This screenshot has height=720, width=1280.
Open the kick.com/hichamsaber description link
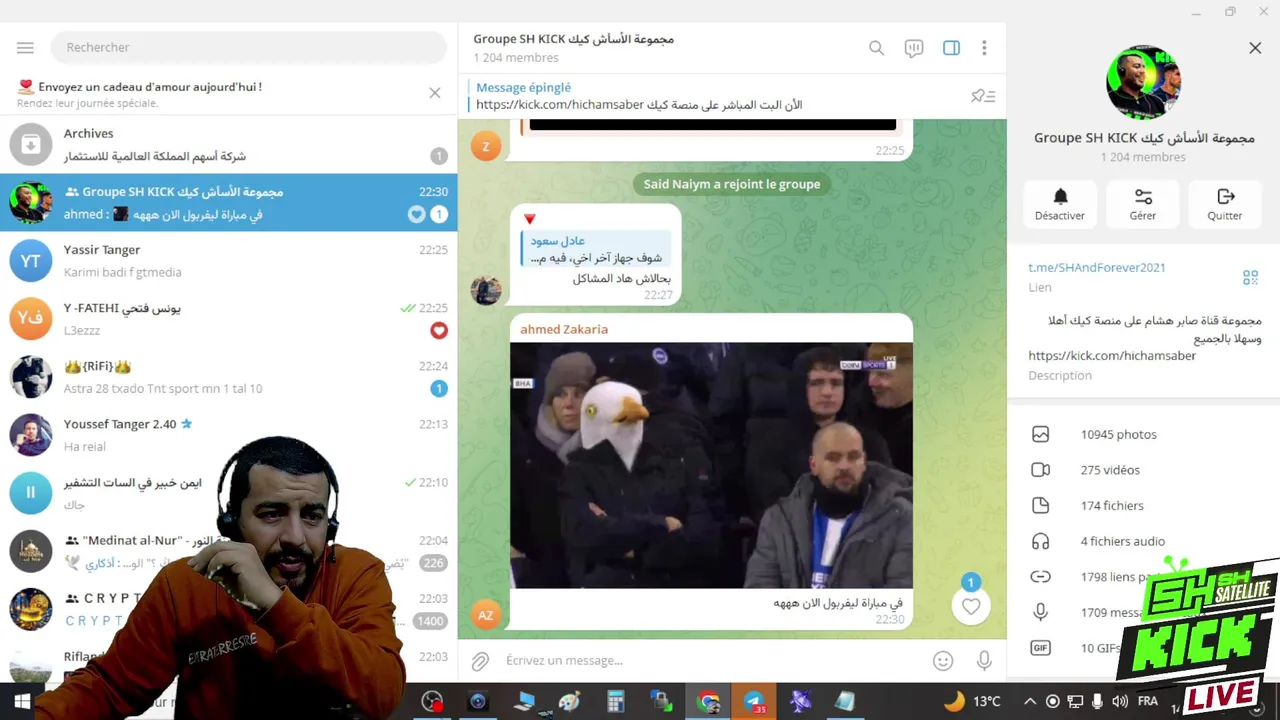tap(1112, 355)
